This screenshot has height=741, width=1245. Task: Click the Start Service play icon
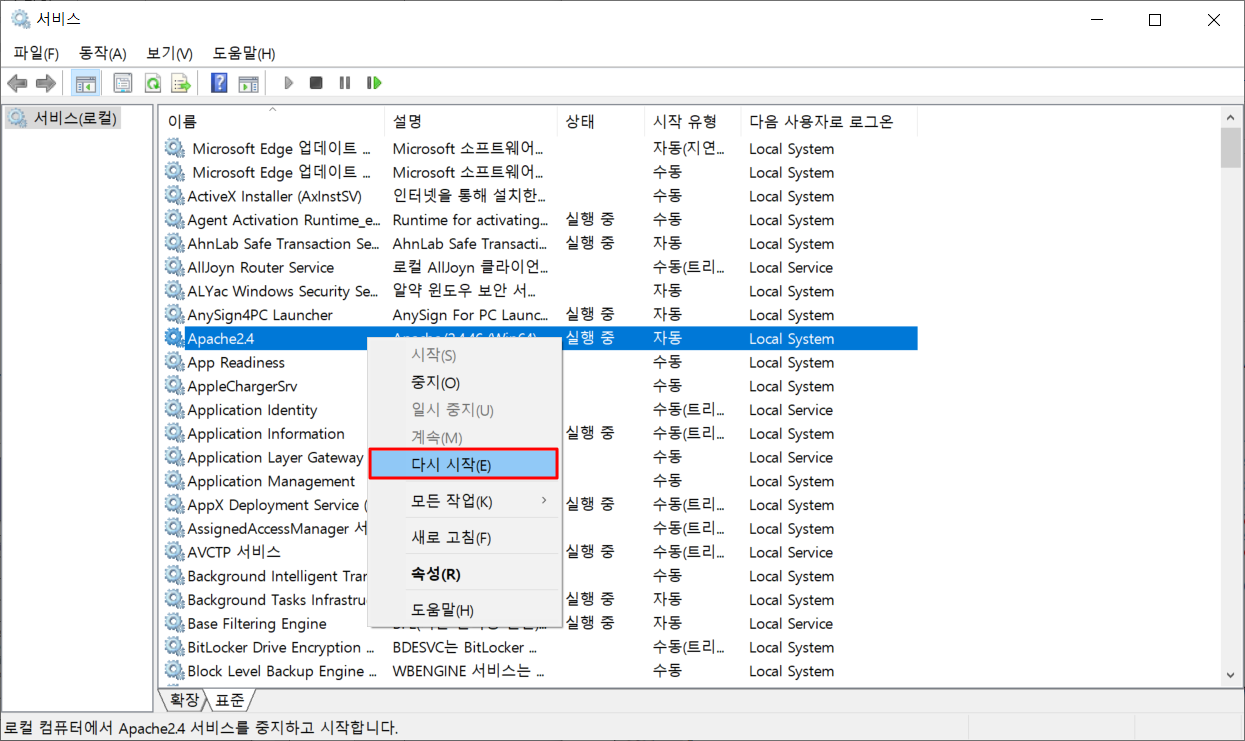pyautogui.click(x=288, y=83)
